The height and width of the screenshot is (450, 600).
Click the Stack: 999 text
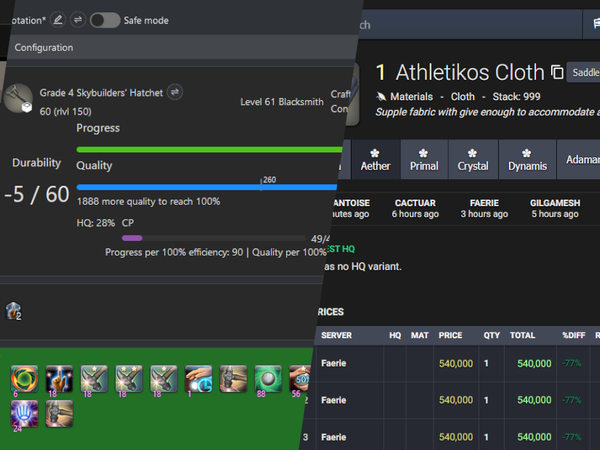516,96
